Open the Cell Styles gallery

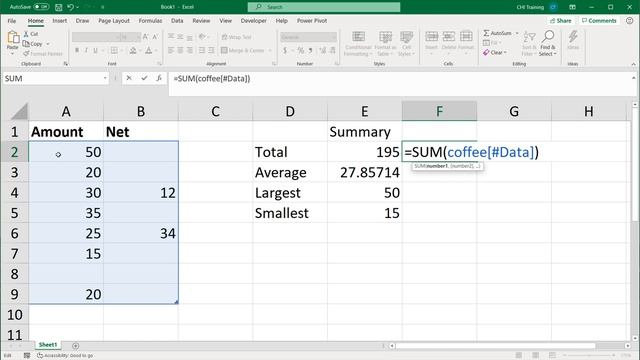pyautogui.click(x=406, y=44)
